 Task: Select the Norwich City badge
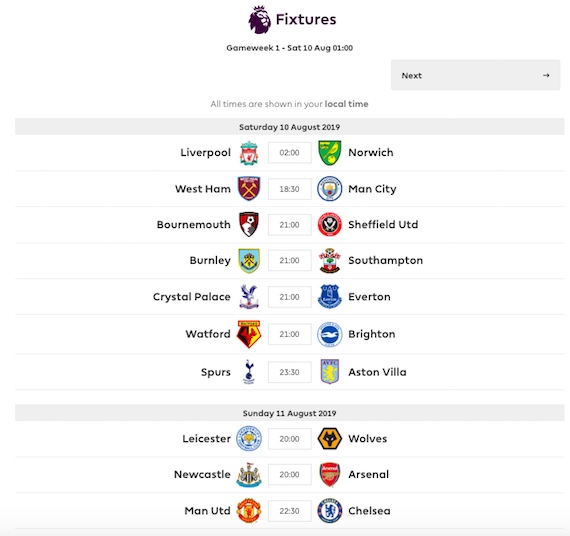click(x=330, y=153)
